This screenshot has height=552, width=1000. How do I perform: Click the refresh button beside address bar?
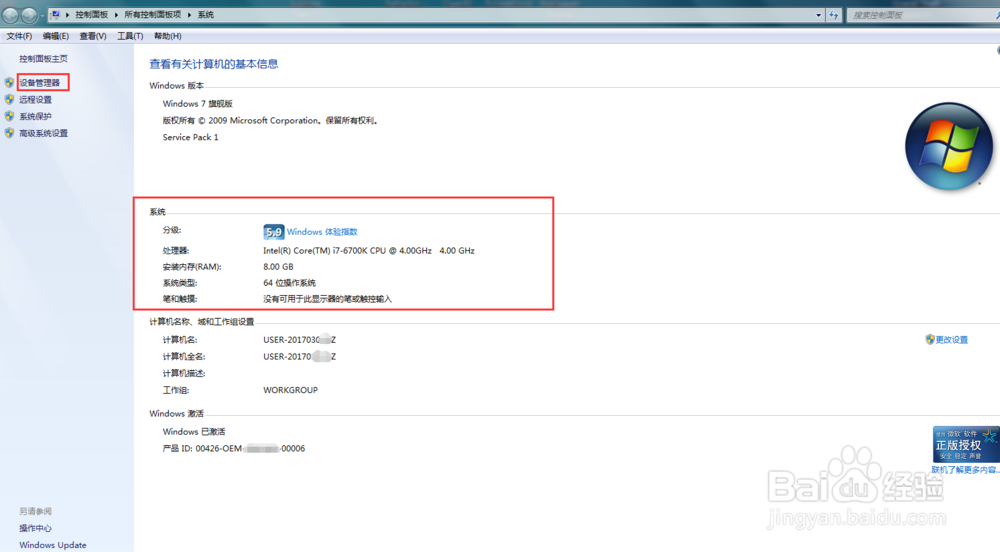(x=834, y=15)
